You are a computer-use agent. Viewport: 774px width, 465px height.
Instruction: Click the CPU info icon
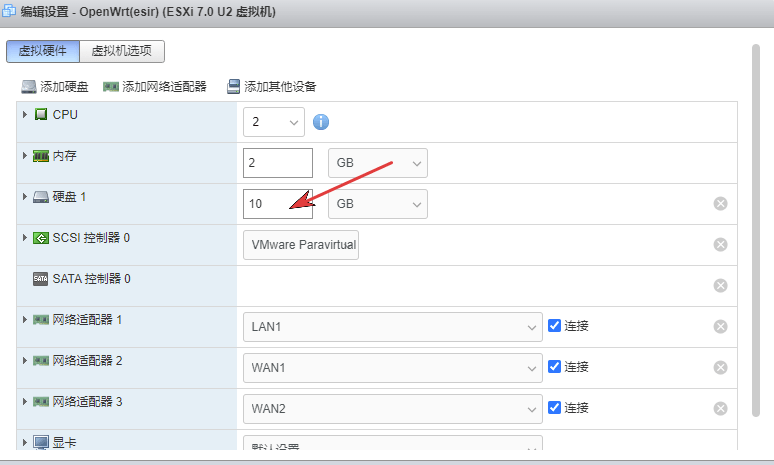click(321, 122)
